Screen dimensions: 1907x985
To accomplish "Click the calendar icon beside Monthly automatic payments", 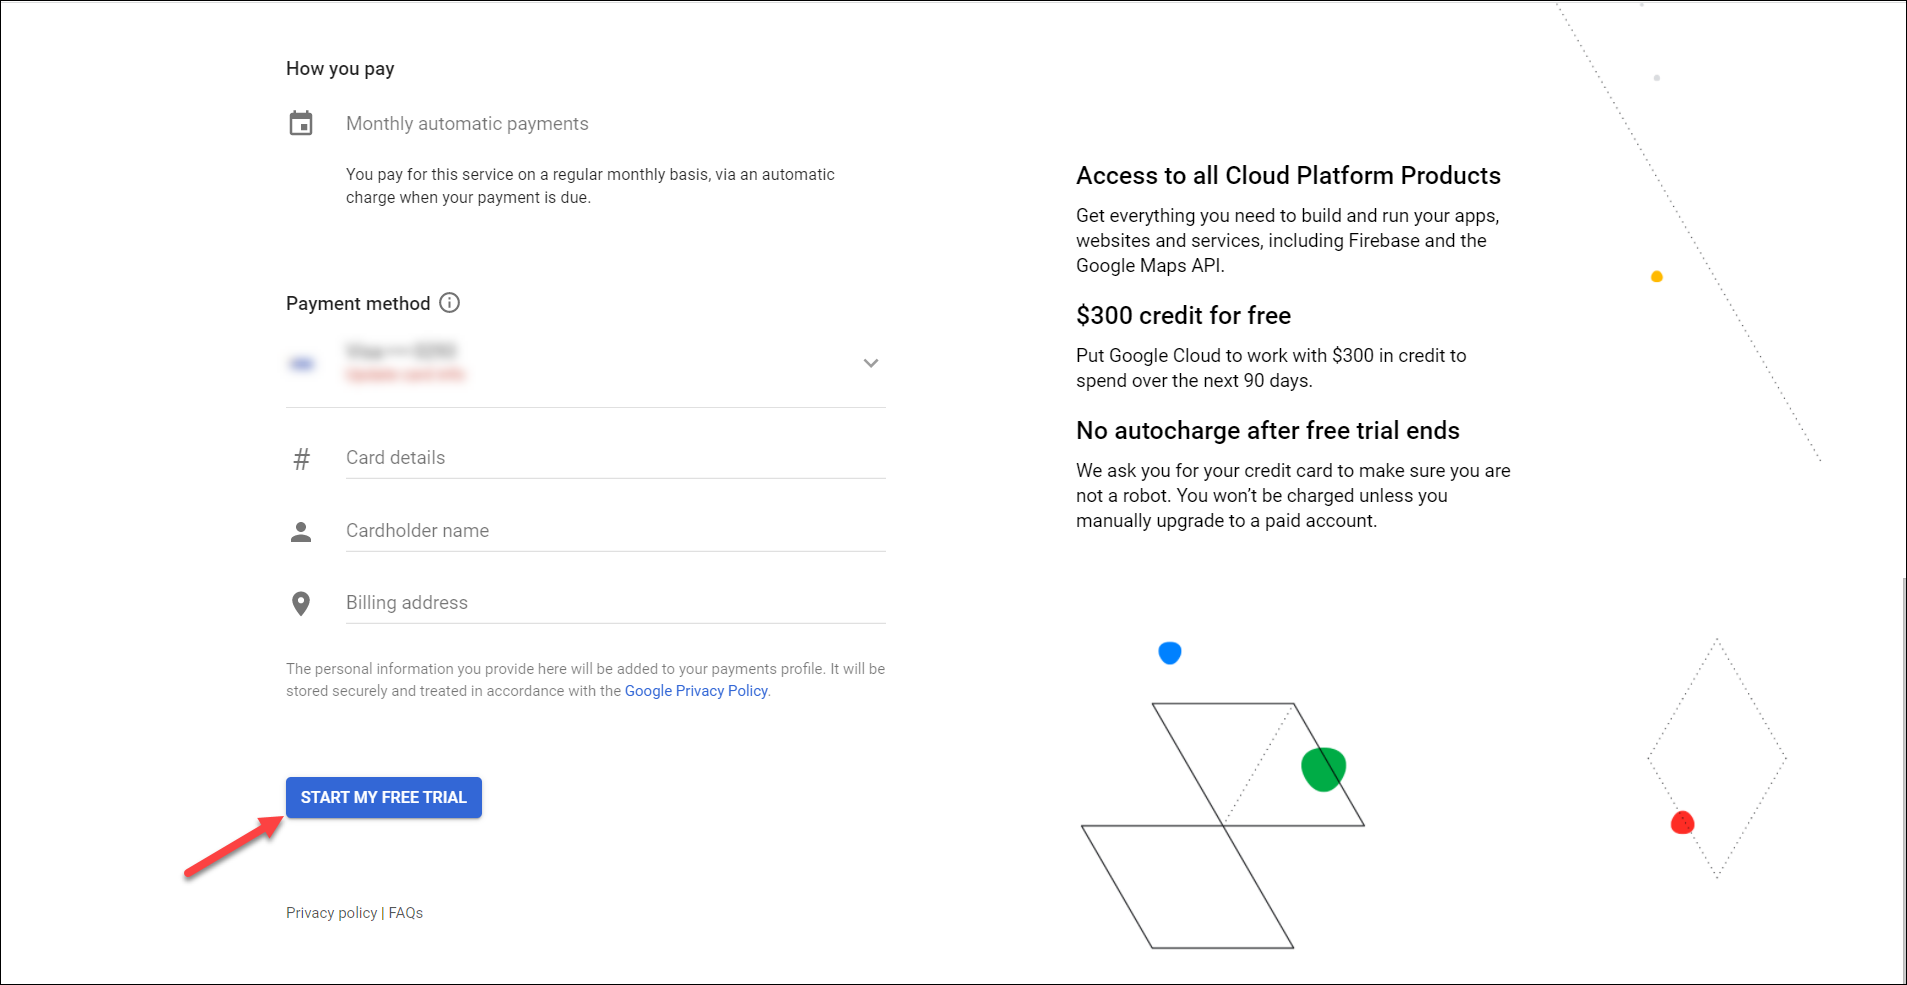I will [301, 123].
